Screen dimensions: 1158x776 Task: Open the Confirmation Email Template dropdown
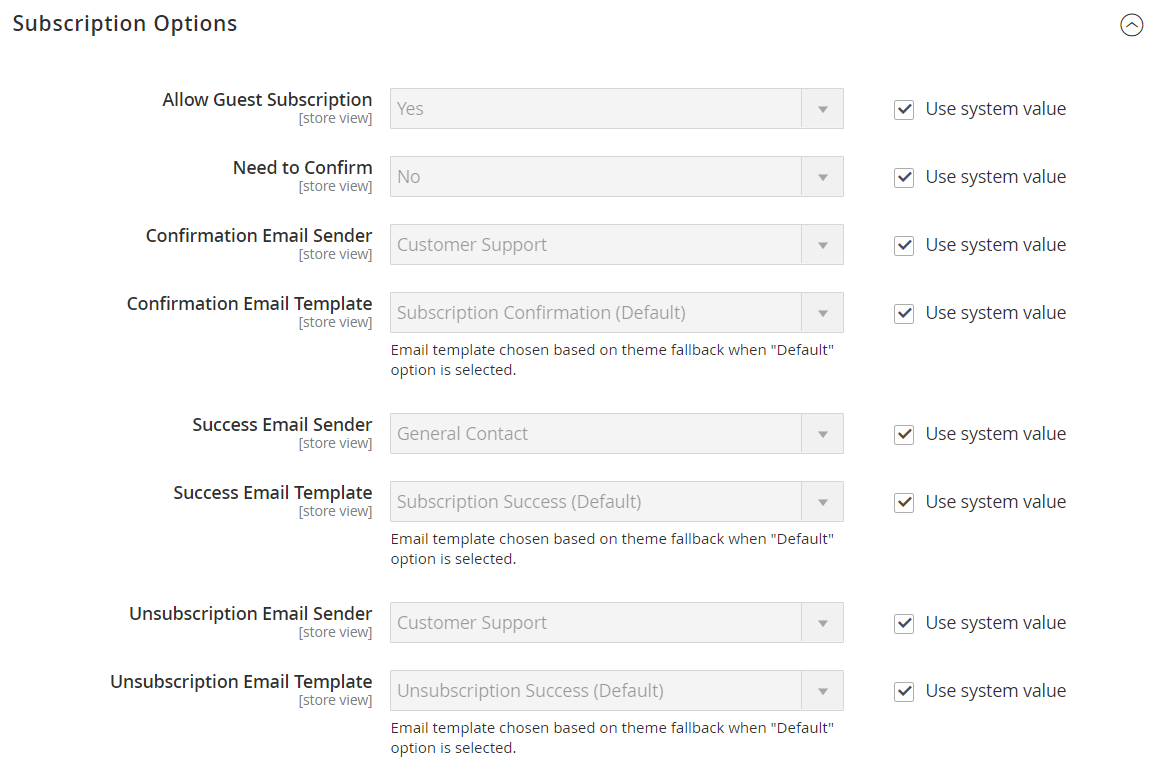[617, 312]
